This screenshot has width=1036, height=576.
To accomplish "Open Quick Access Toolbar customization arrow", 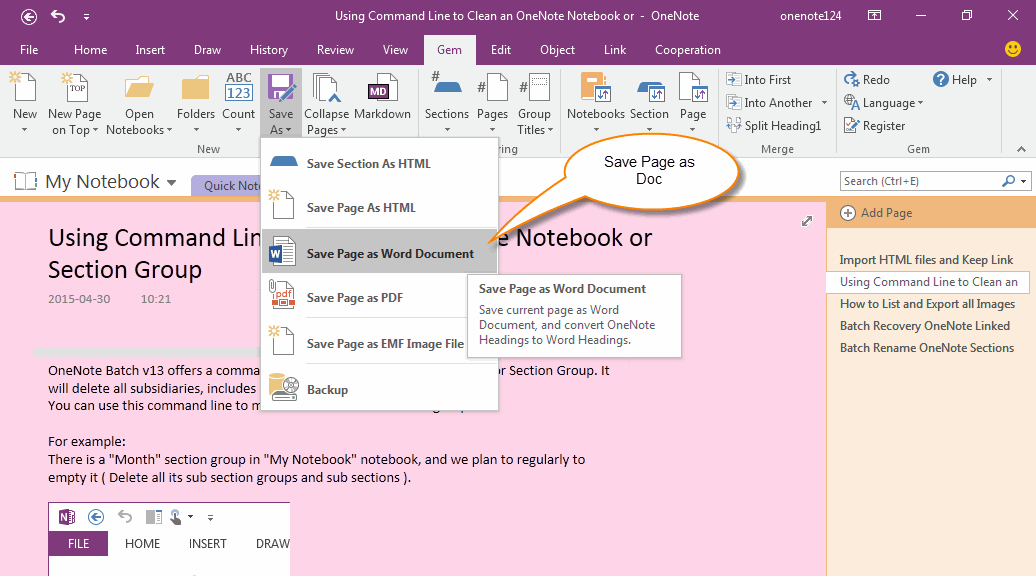I will click(x=86, y=17).
